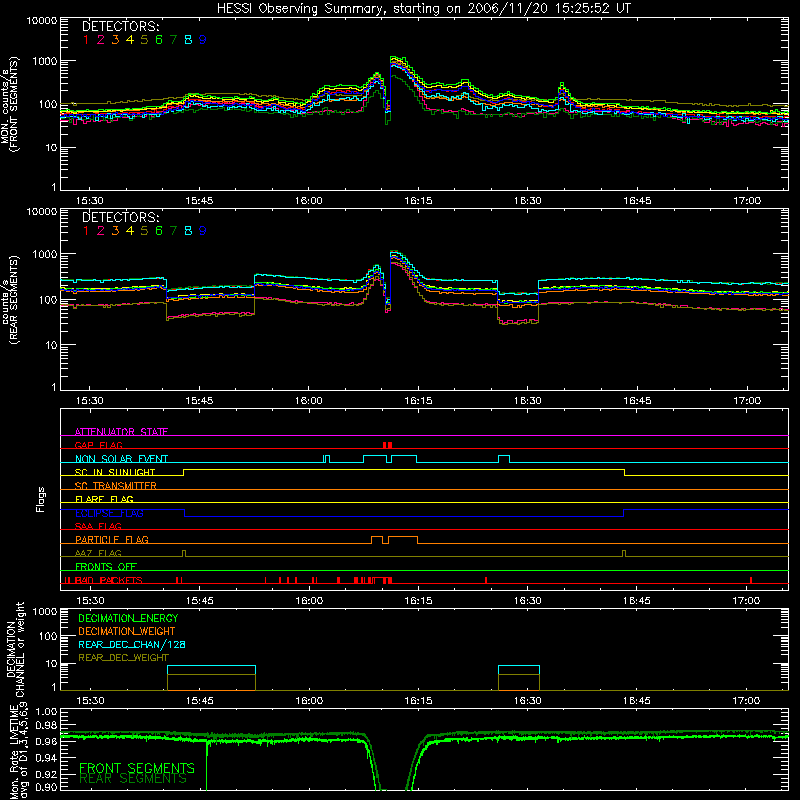The height and width of the screenshot is (800, 800).
Task: Select cyan detector 8 in front segments legend
Action: tap(188, 40)
